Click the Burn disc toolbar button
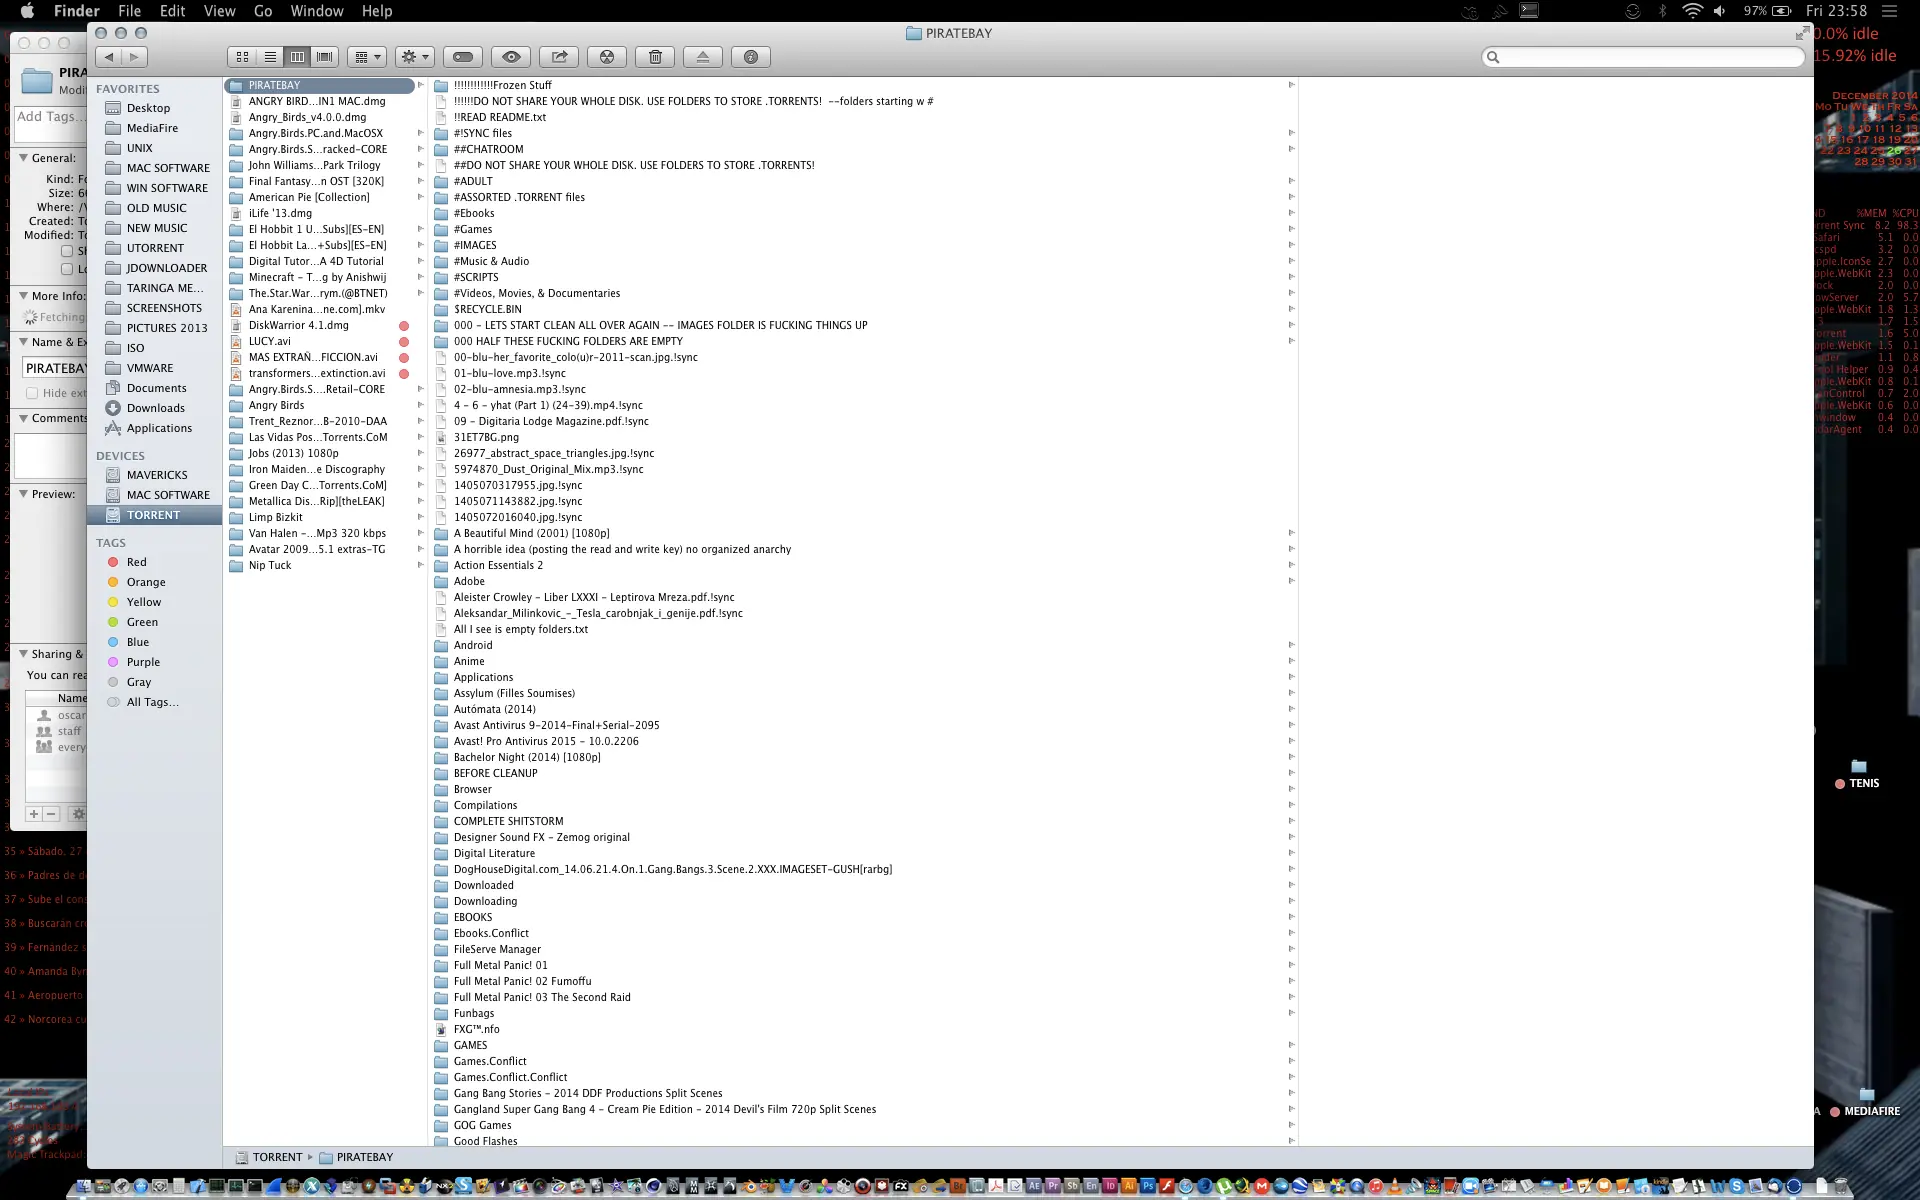 tap(607, 57)
